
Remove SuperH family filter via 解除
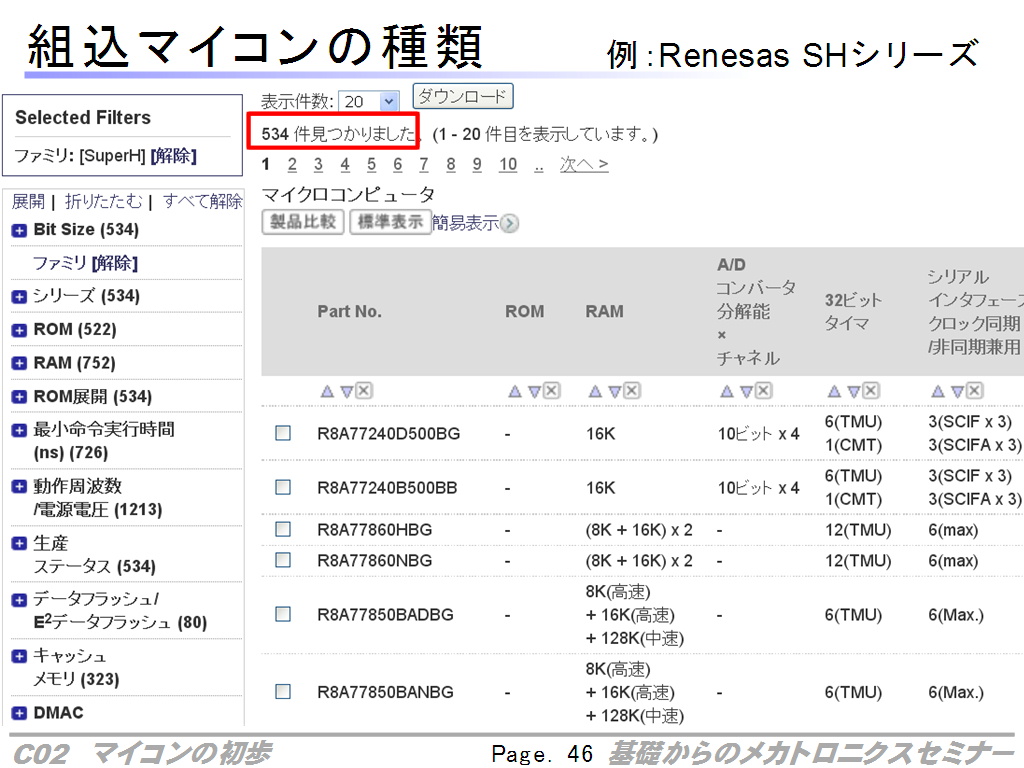(x=174, y=156)
